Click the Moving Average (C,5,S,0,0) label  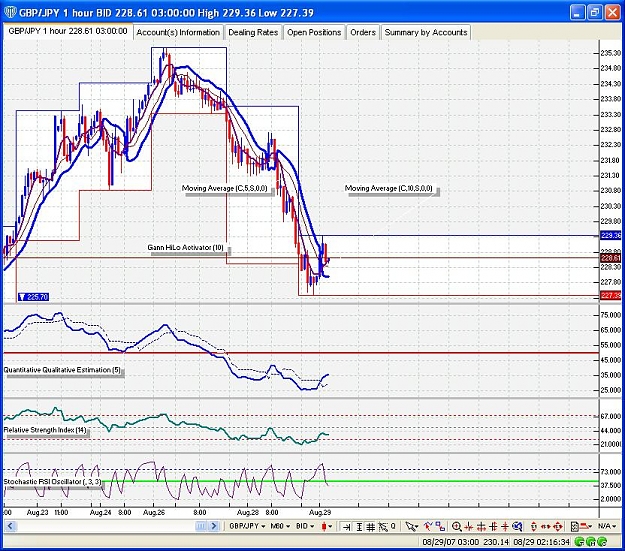(224, 188)
